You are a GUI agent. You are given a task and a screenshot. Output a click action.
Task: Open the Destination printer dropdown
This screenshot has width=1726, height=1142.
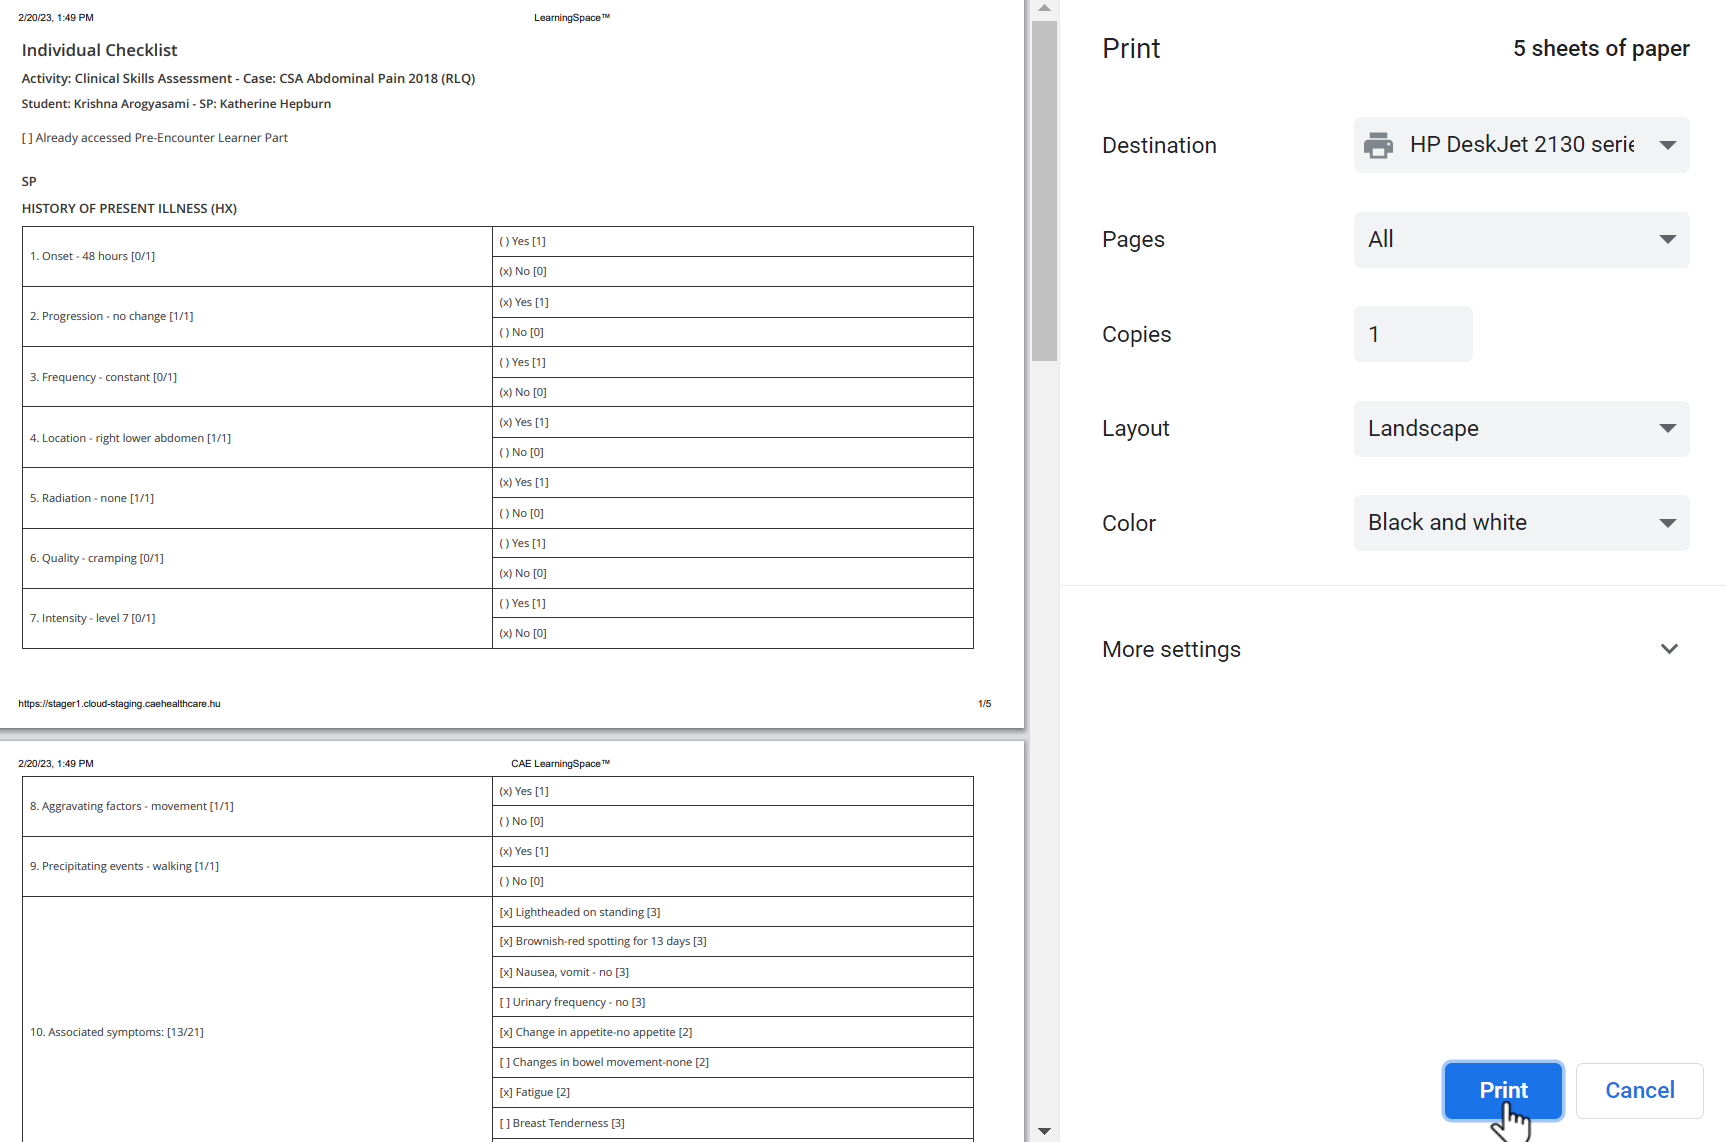tap(1521, 145)
